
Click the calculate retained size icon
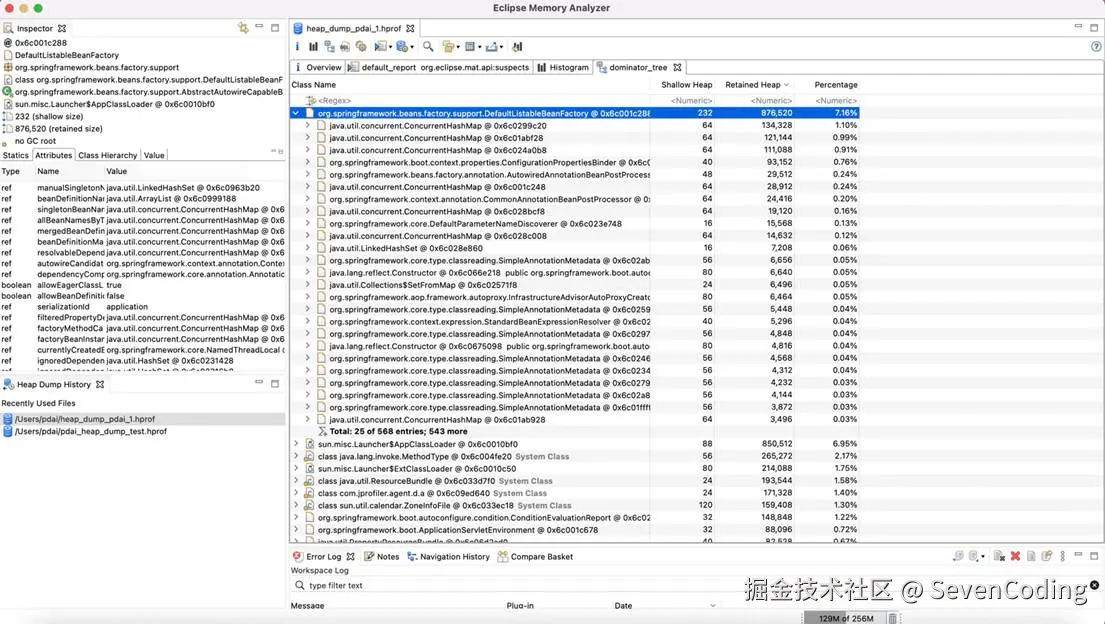pyautogui.click(x=470, y=47)
